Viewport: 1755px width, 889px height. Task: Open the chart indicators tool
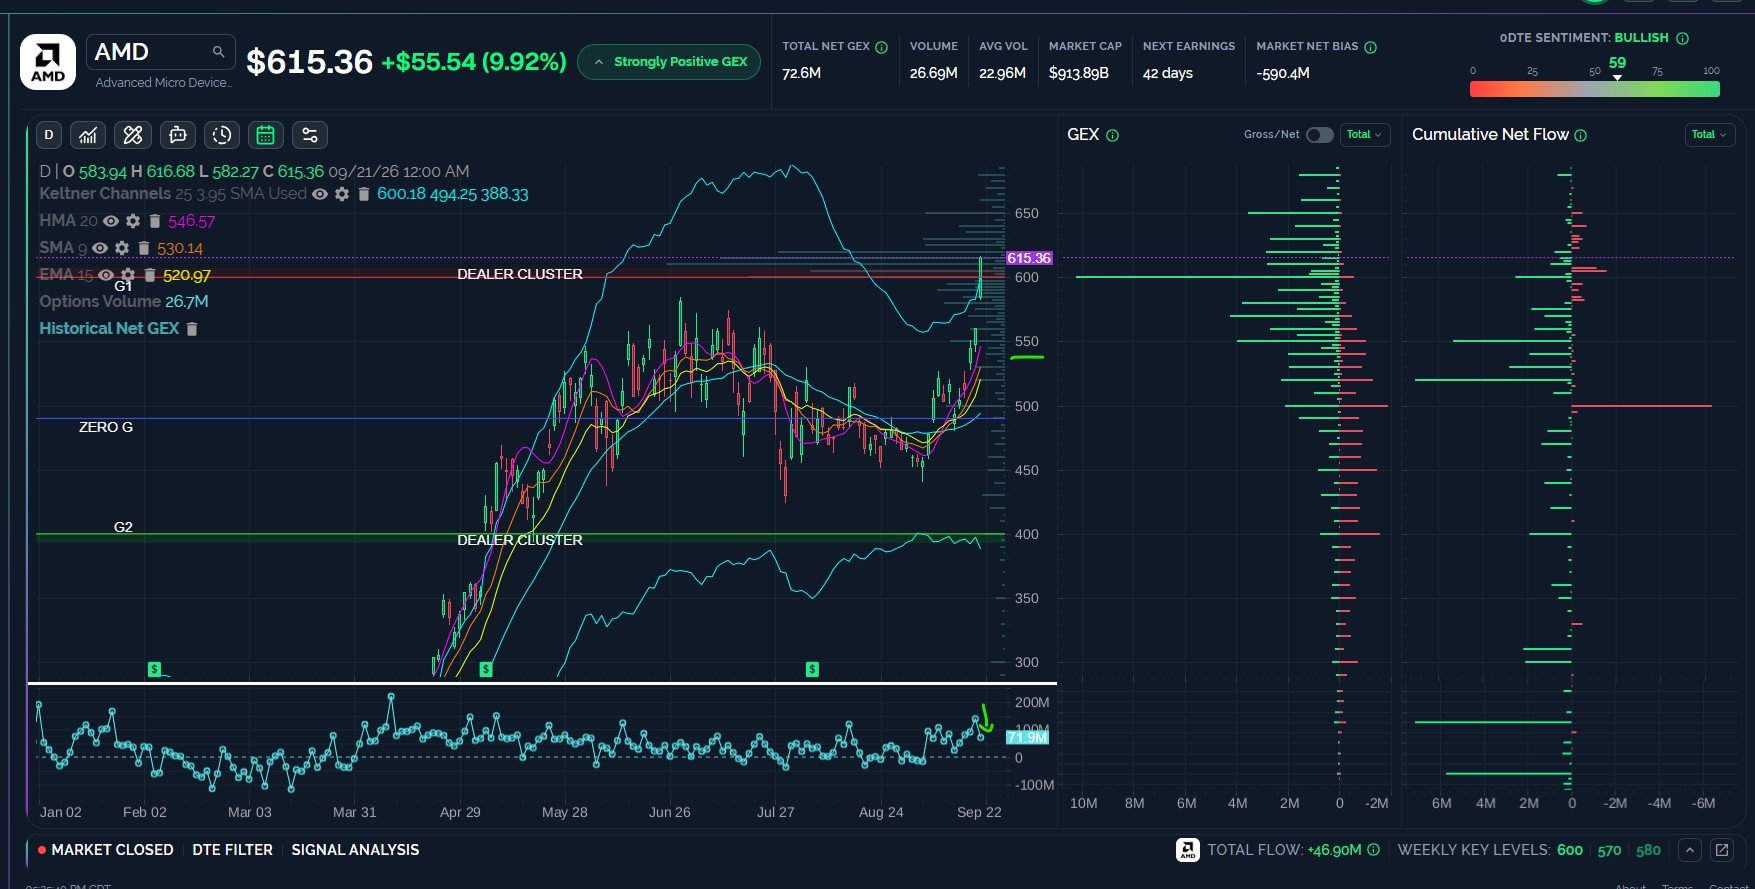coord(88,135)
